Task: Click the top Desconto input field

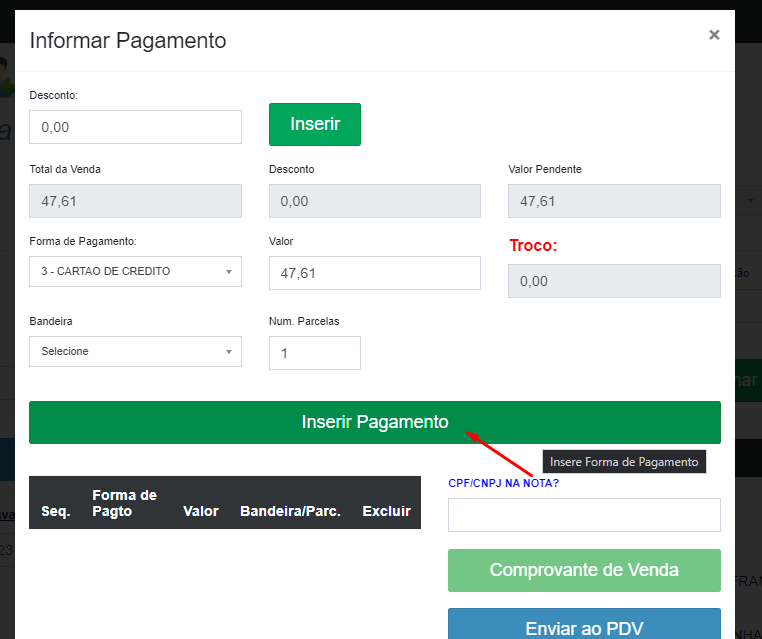Action: tap(135, 127)
